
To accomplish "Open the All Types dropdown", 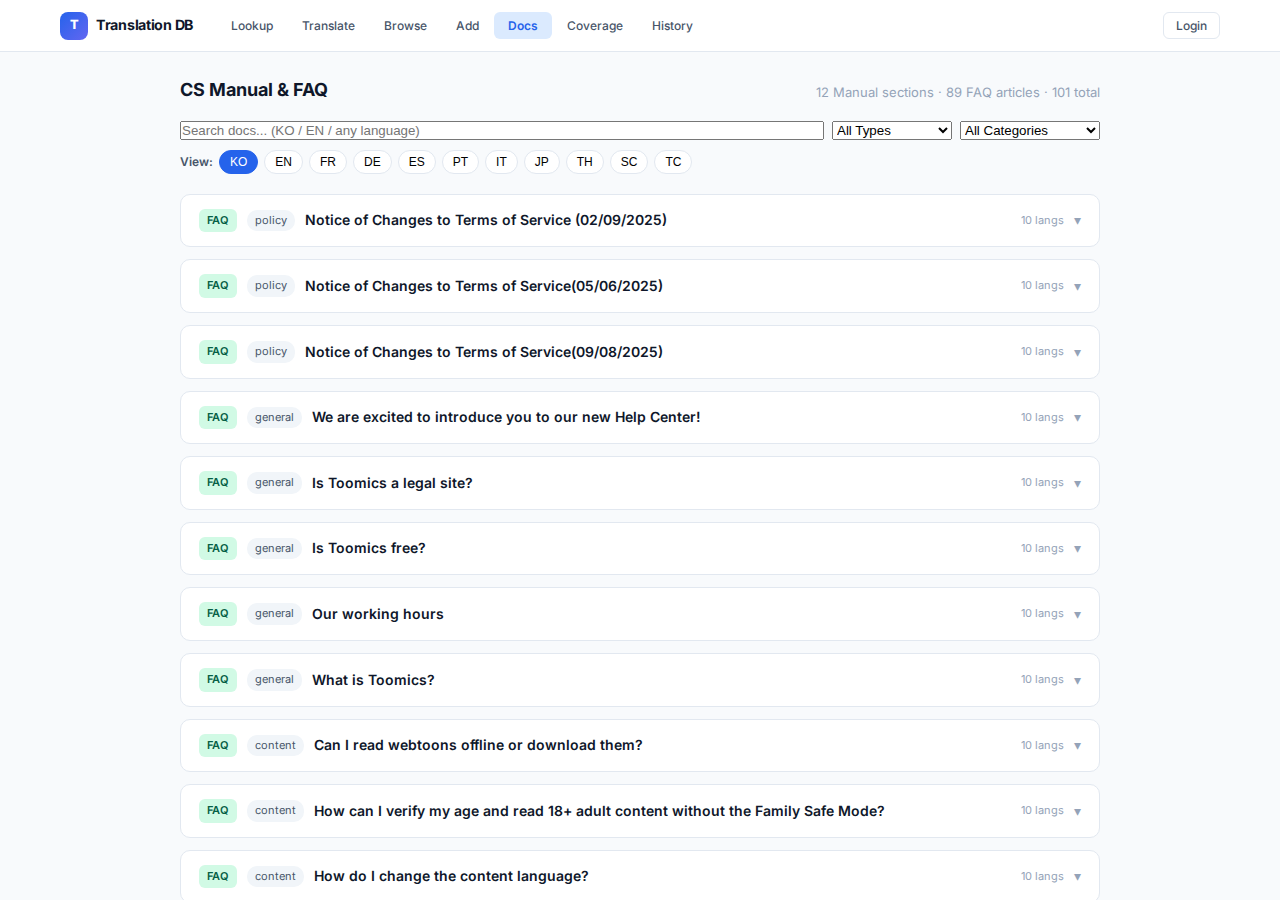I will point(891,131).
